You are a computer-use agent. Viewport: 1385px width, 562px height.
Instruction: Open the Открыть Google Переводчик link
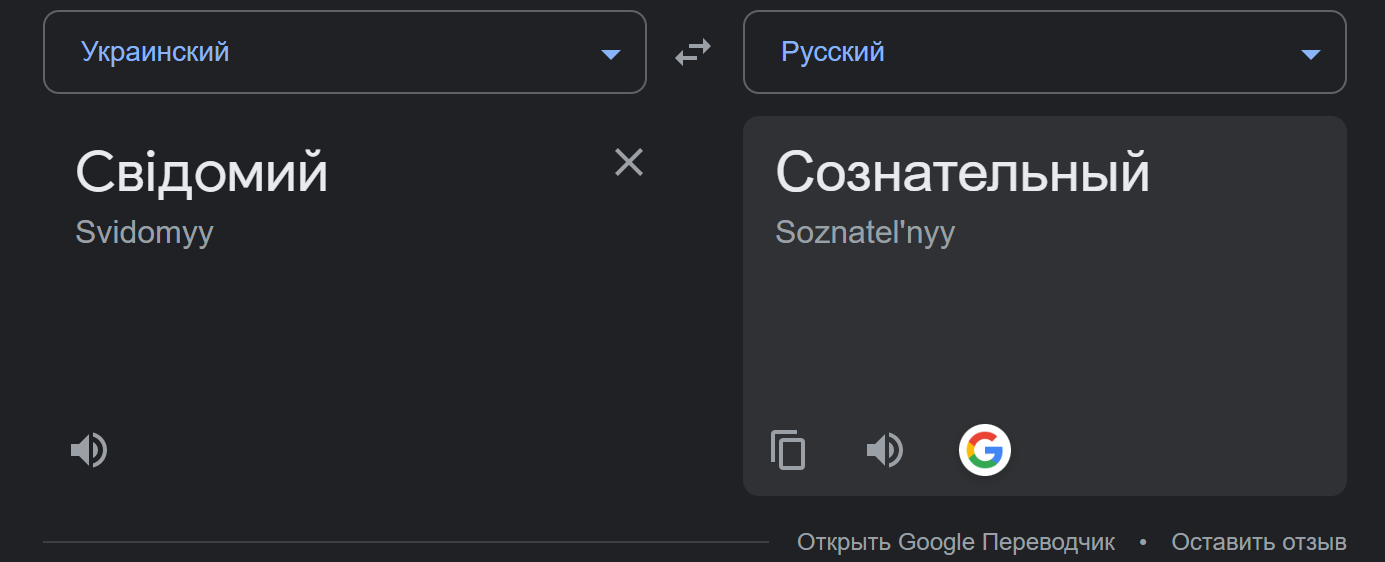click(x=956, y=542)
